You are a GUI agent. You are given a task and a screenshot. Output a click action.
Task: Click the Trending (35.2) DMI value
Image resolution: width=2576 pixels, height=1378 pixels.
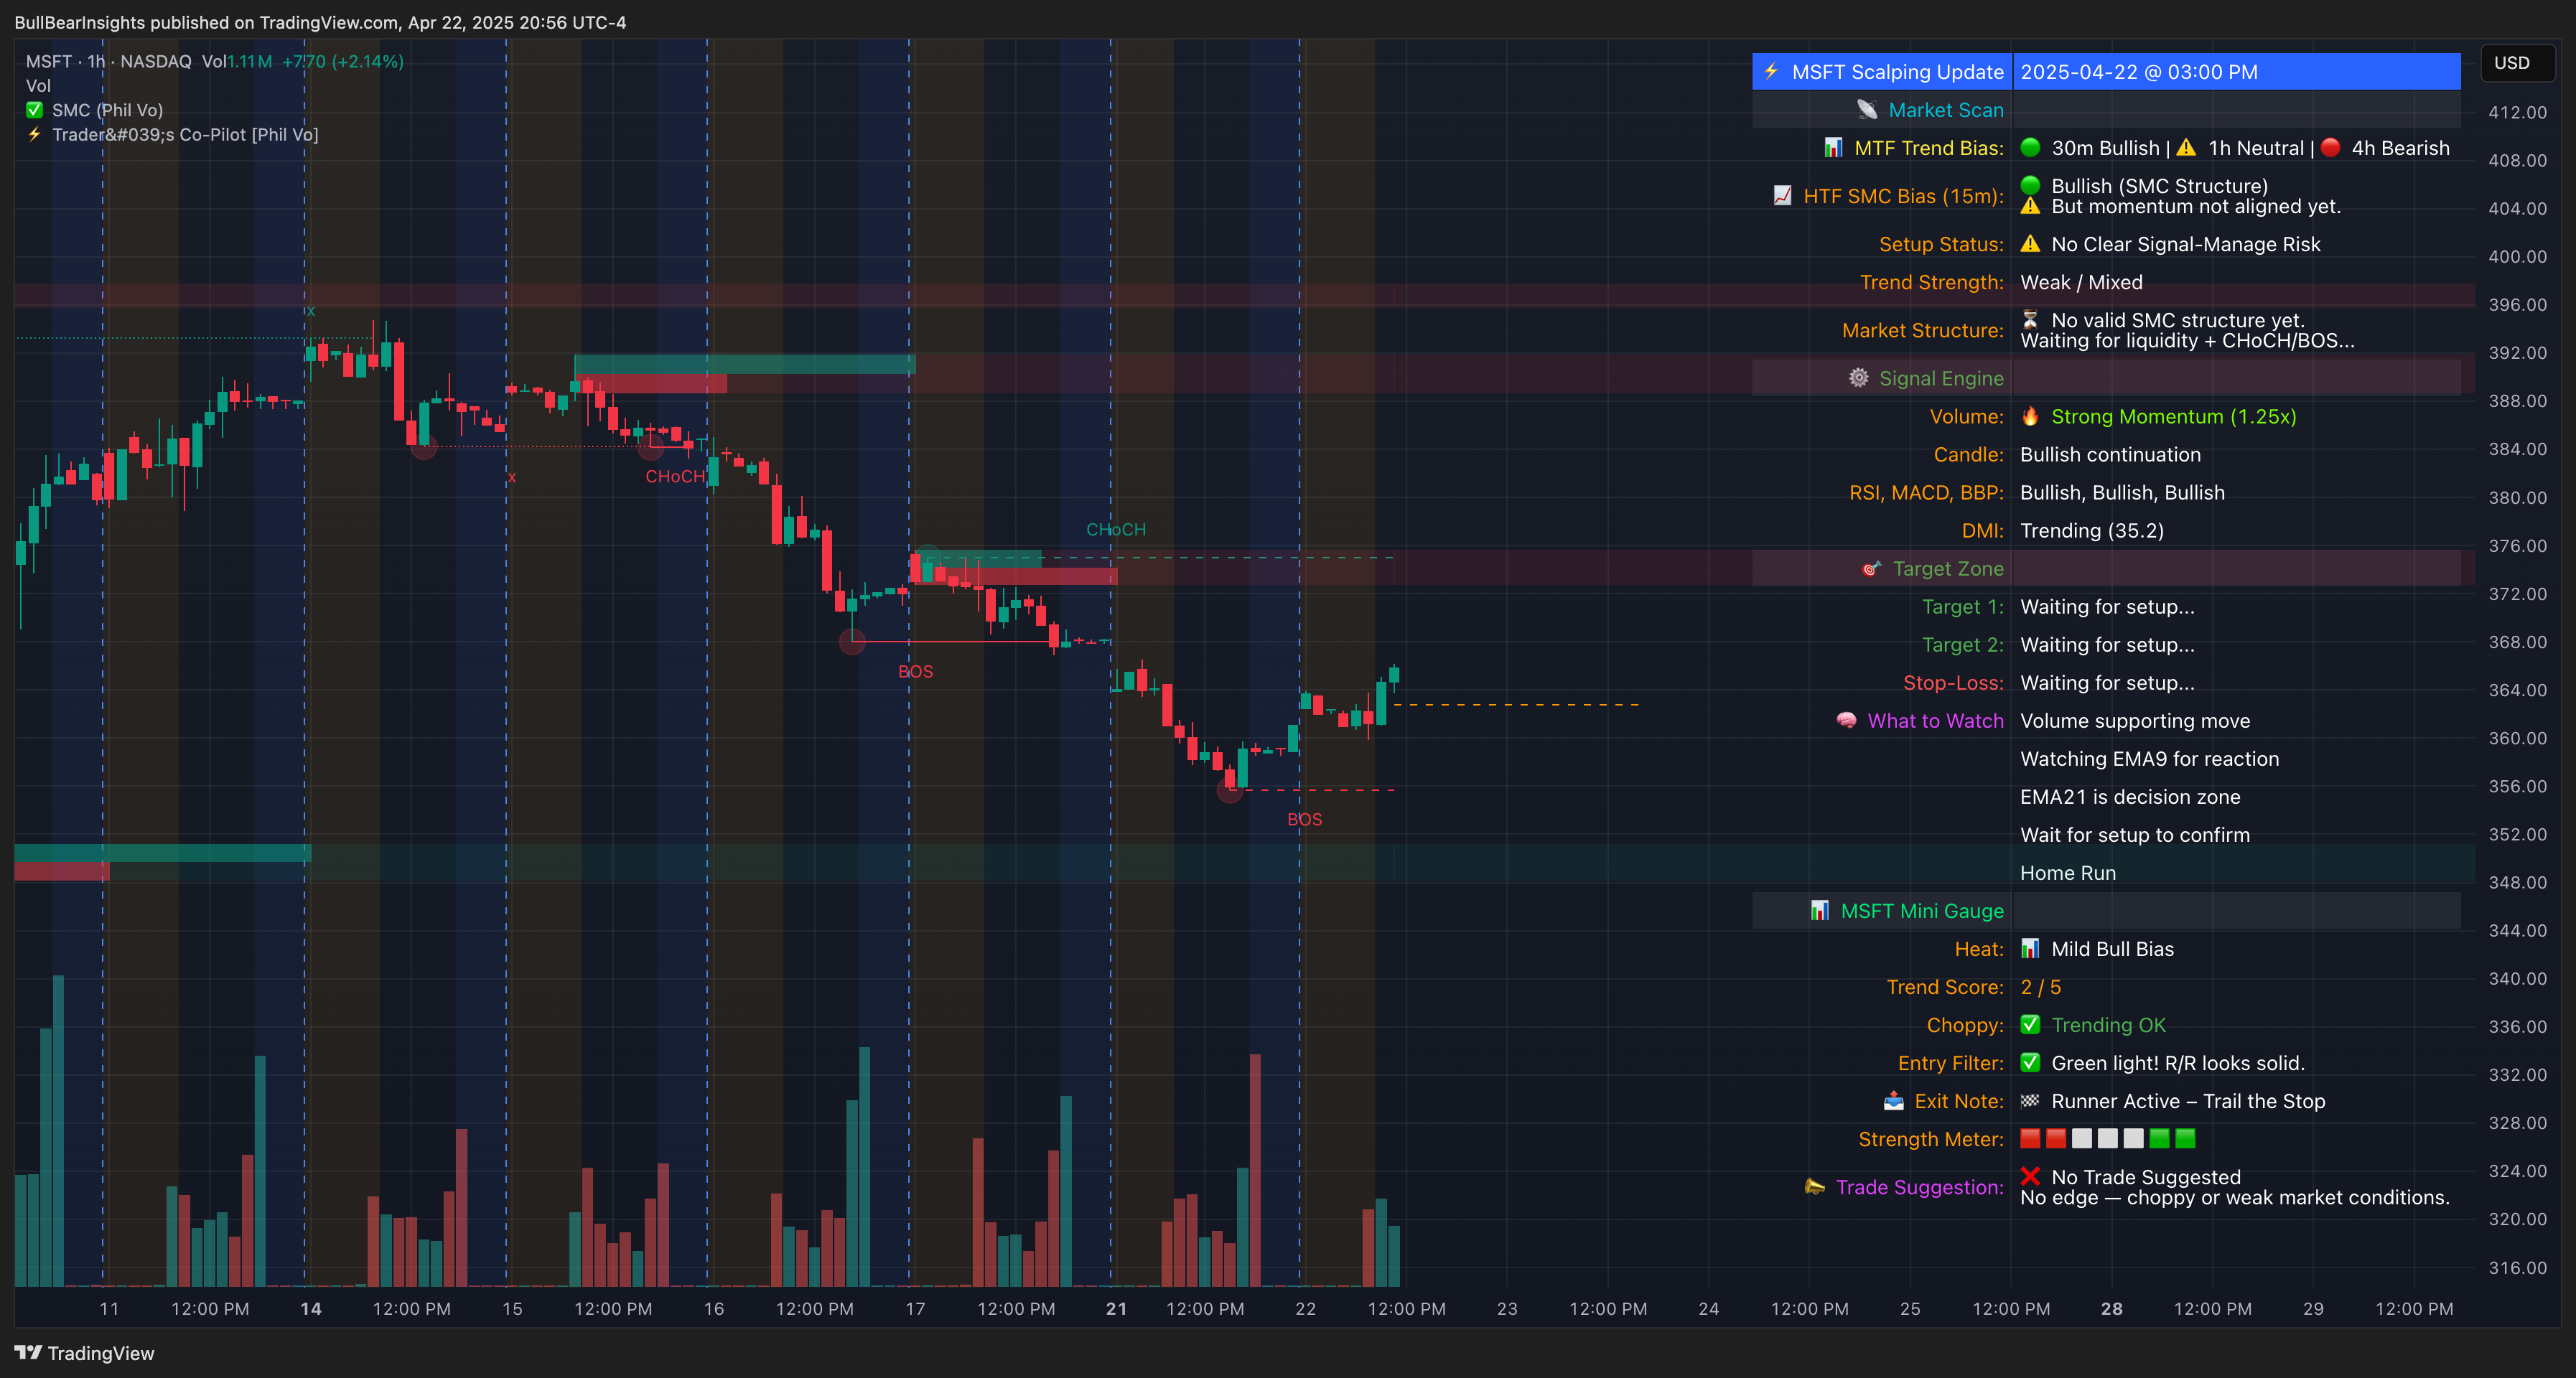(x=2092, y=530)
